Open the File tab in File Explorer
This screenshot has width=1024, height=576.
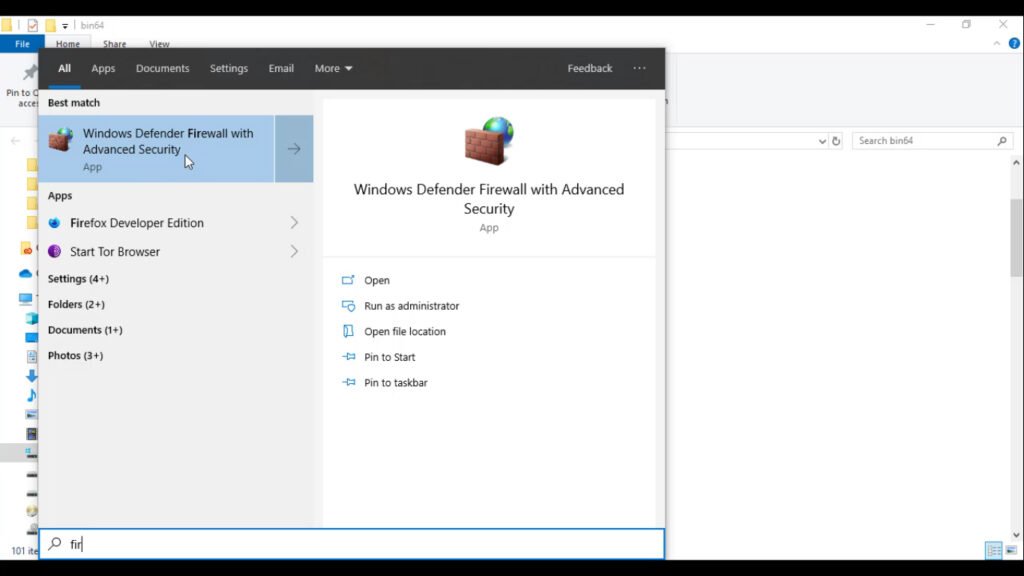click(x=22, y=44)
